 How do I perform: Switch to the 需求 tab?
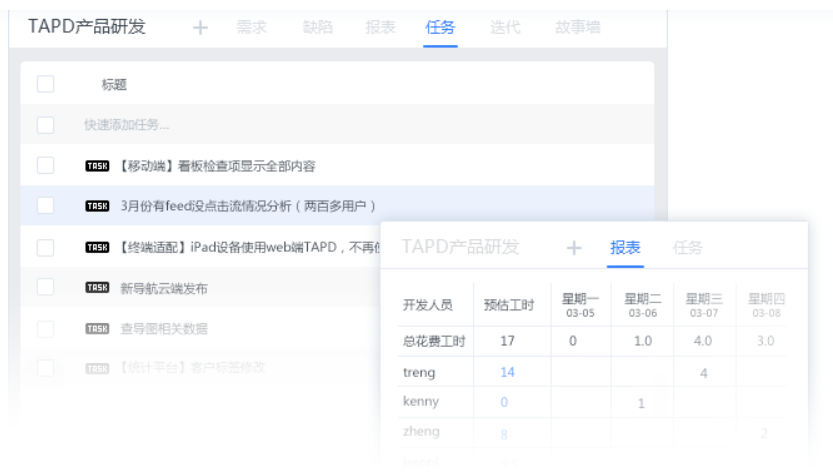click(252, 28)
